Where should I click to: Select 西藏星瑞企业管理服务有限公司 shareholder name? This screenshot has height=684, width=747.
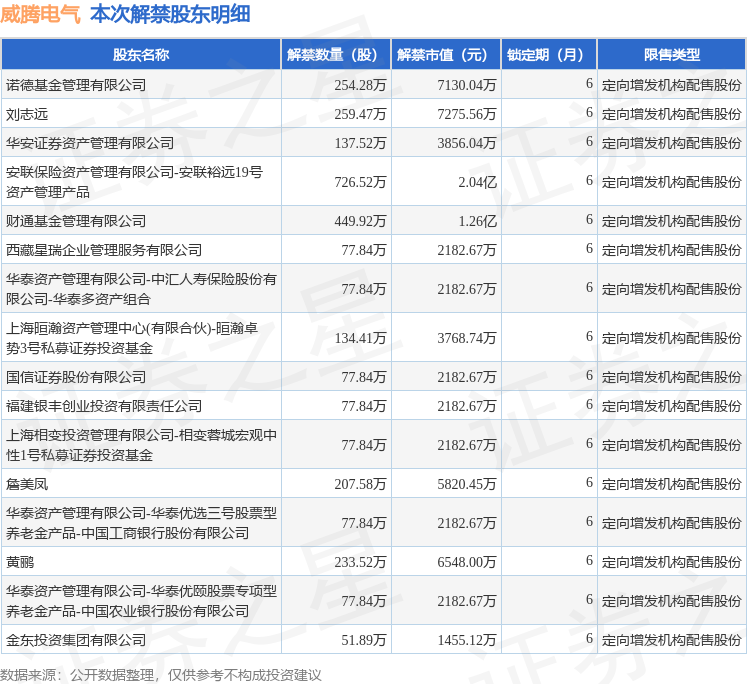click(x=104, y=251)
